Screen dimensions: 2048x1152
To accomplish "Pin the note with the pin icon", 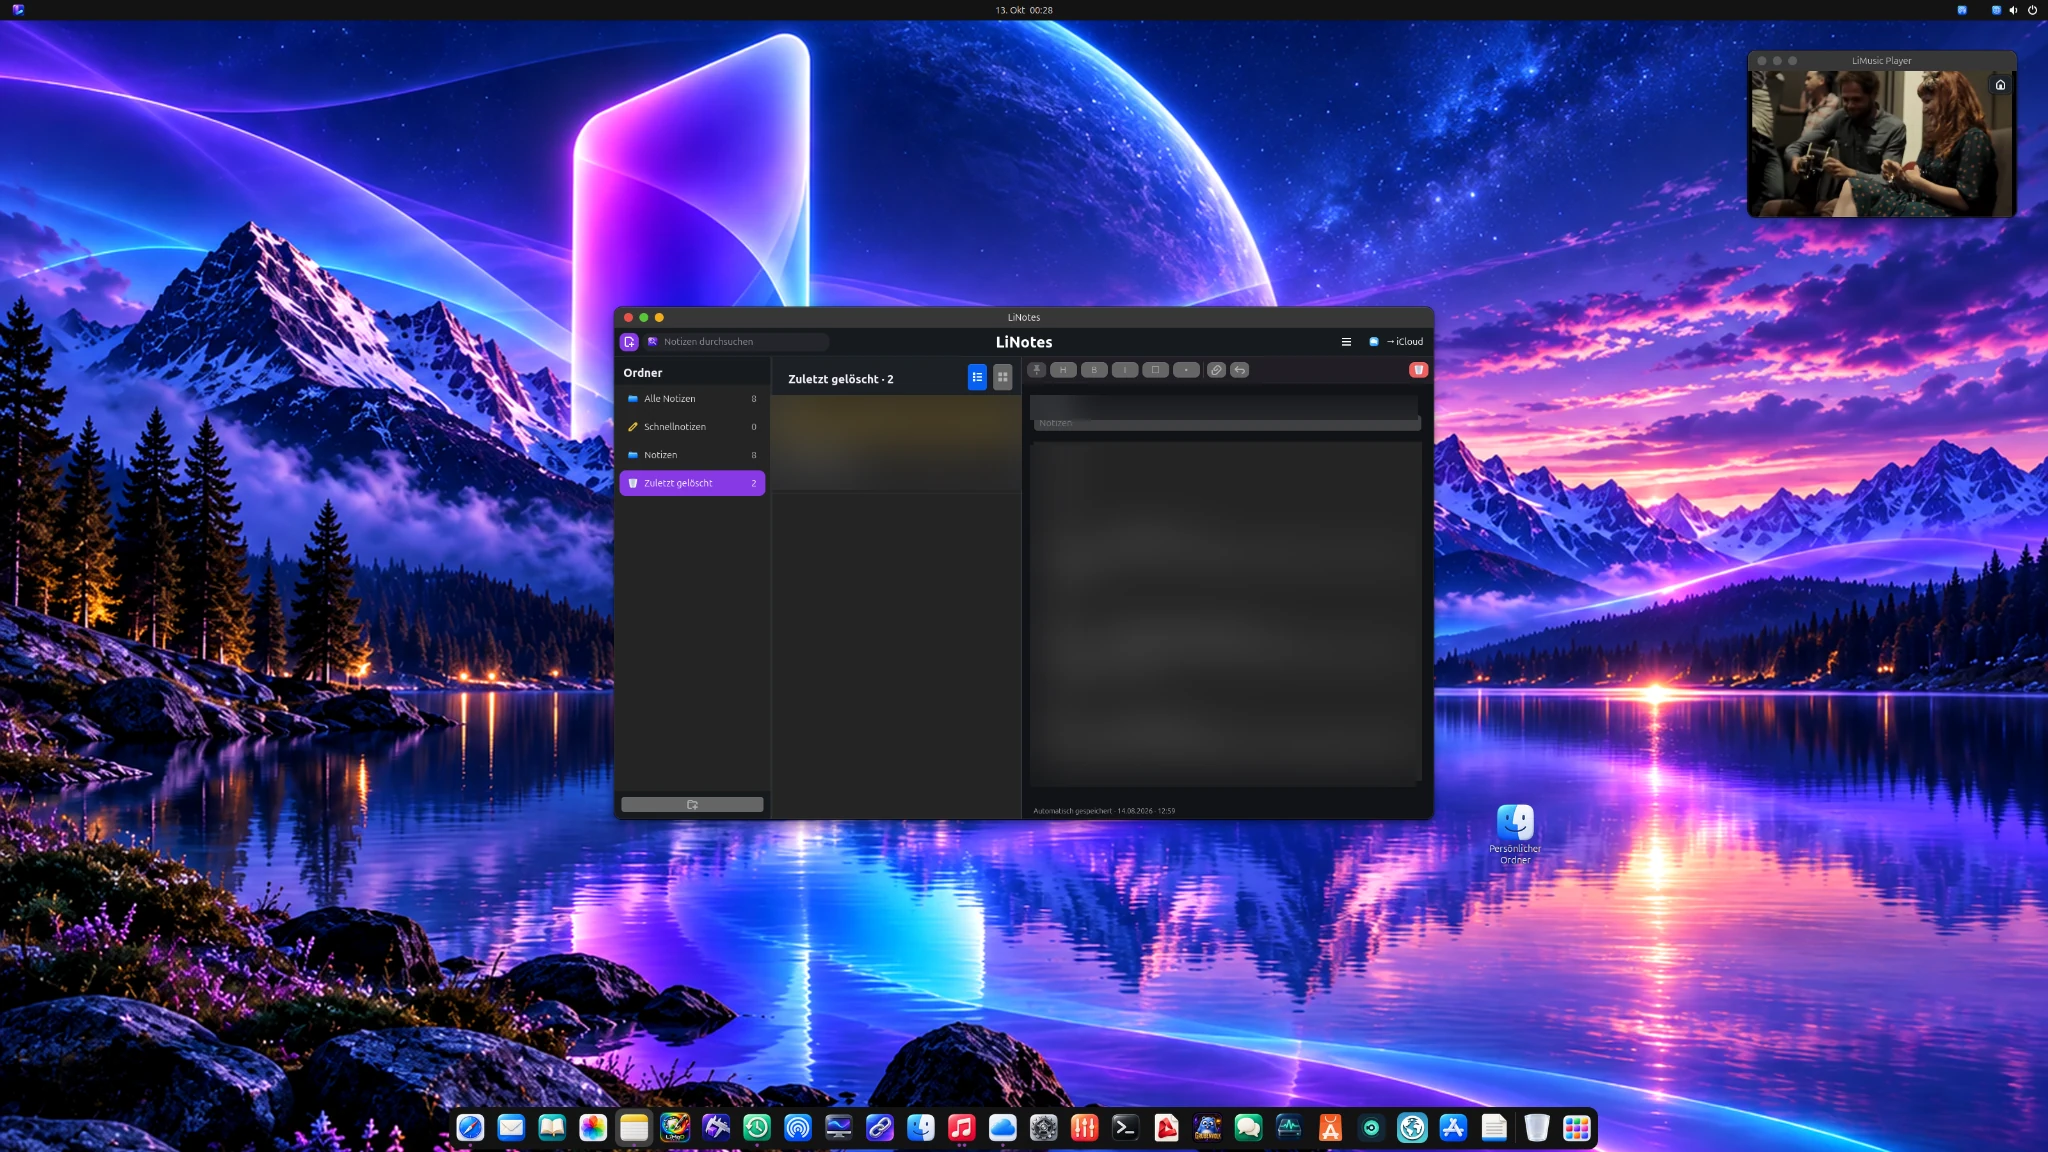I will pos(1037,370).
